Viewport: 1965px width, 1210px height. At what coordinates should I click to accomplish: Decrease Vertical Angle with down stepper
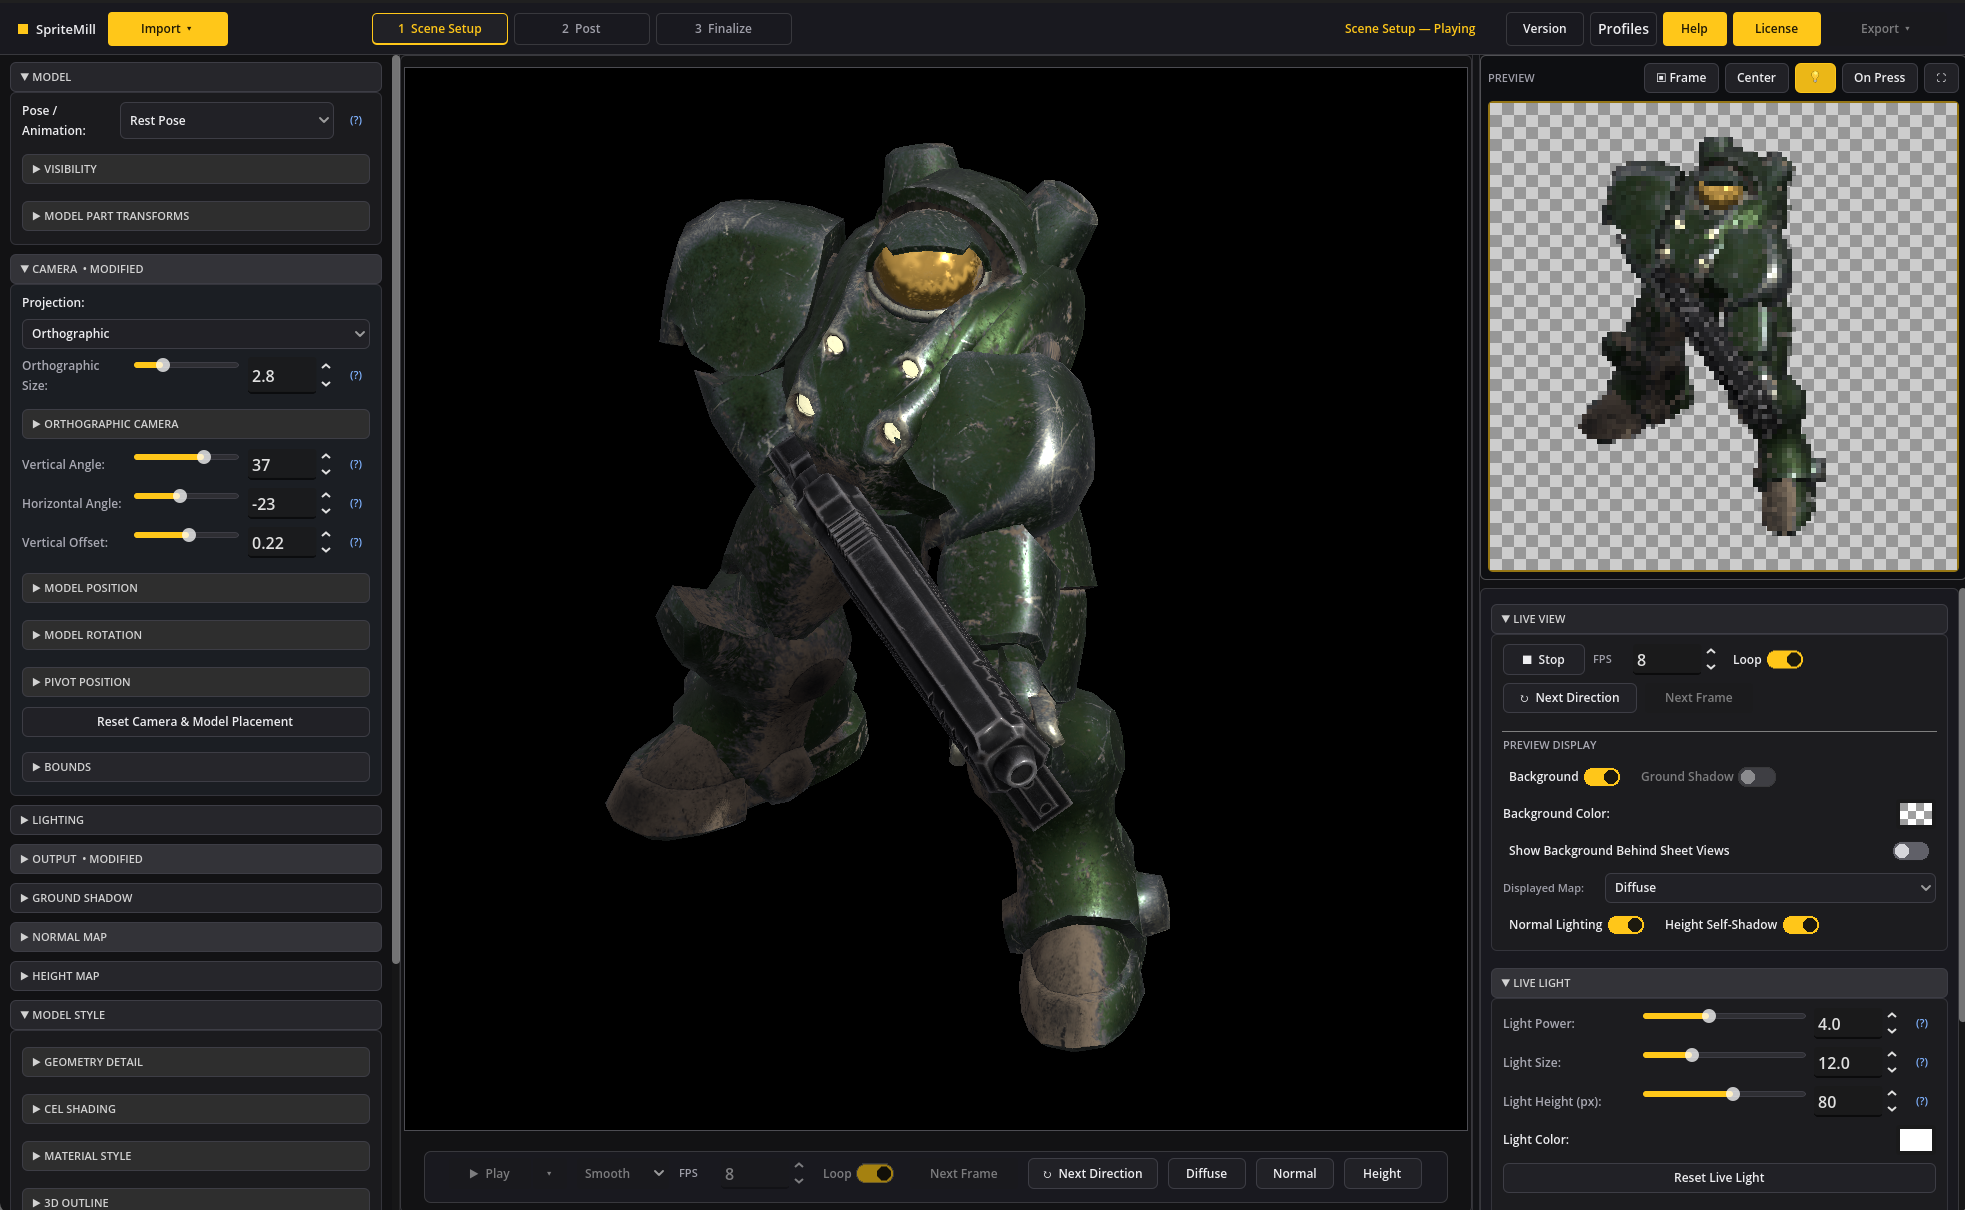326,473
